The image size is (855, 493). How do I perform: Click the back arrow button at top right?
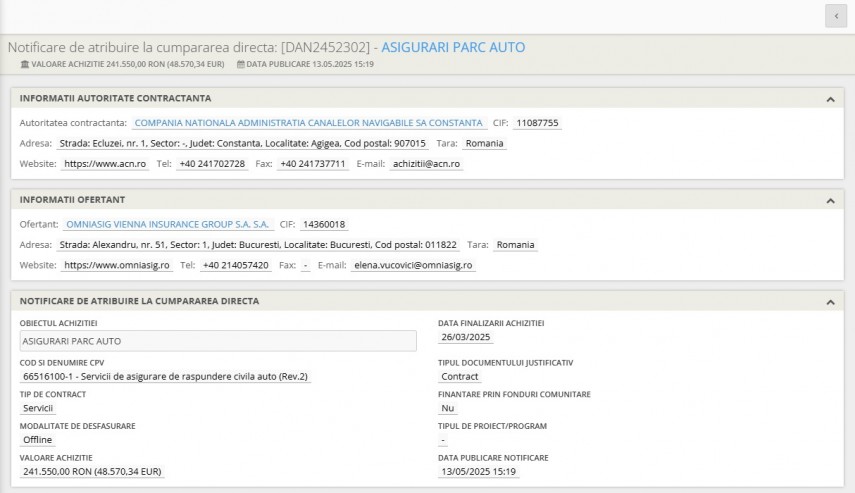[x=835, y=16]
